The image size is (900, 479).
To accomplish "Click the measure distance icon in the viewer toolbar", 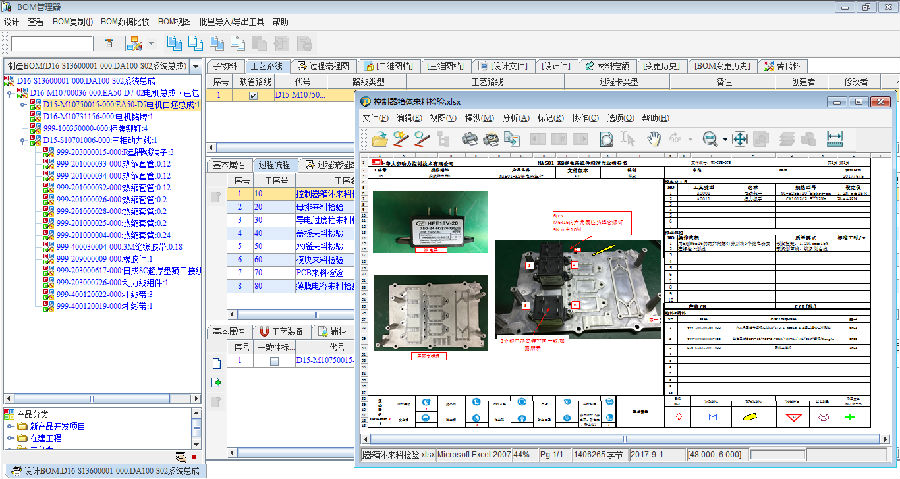I will click(x=836, y=139).
